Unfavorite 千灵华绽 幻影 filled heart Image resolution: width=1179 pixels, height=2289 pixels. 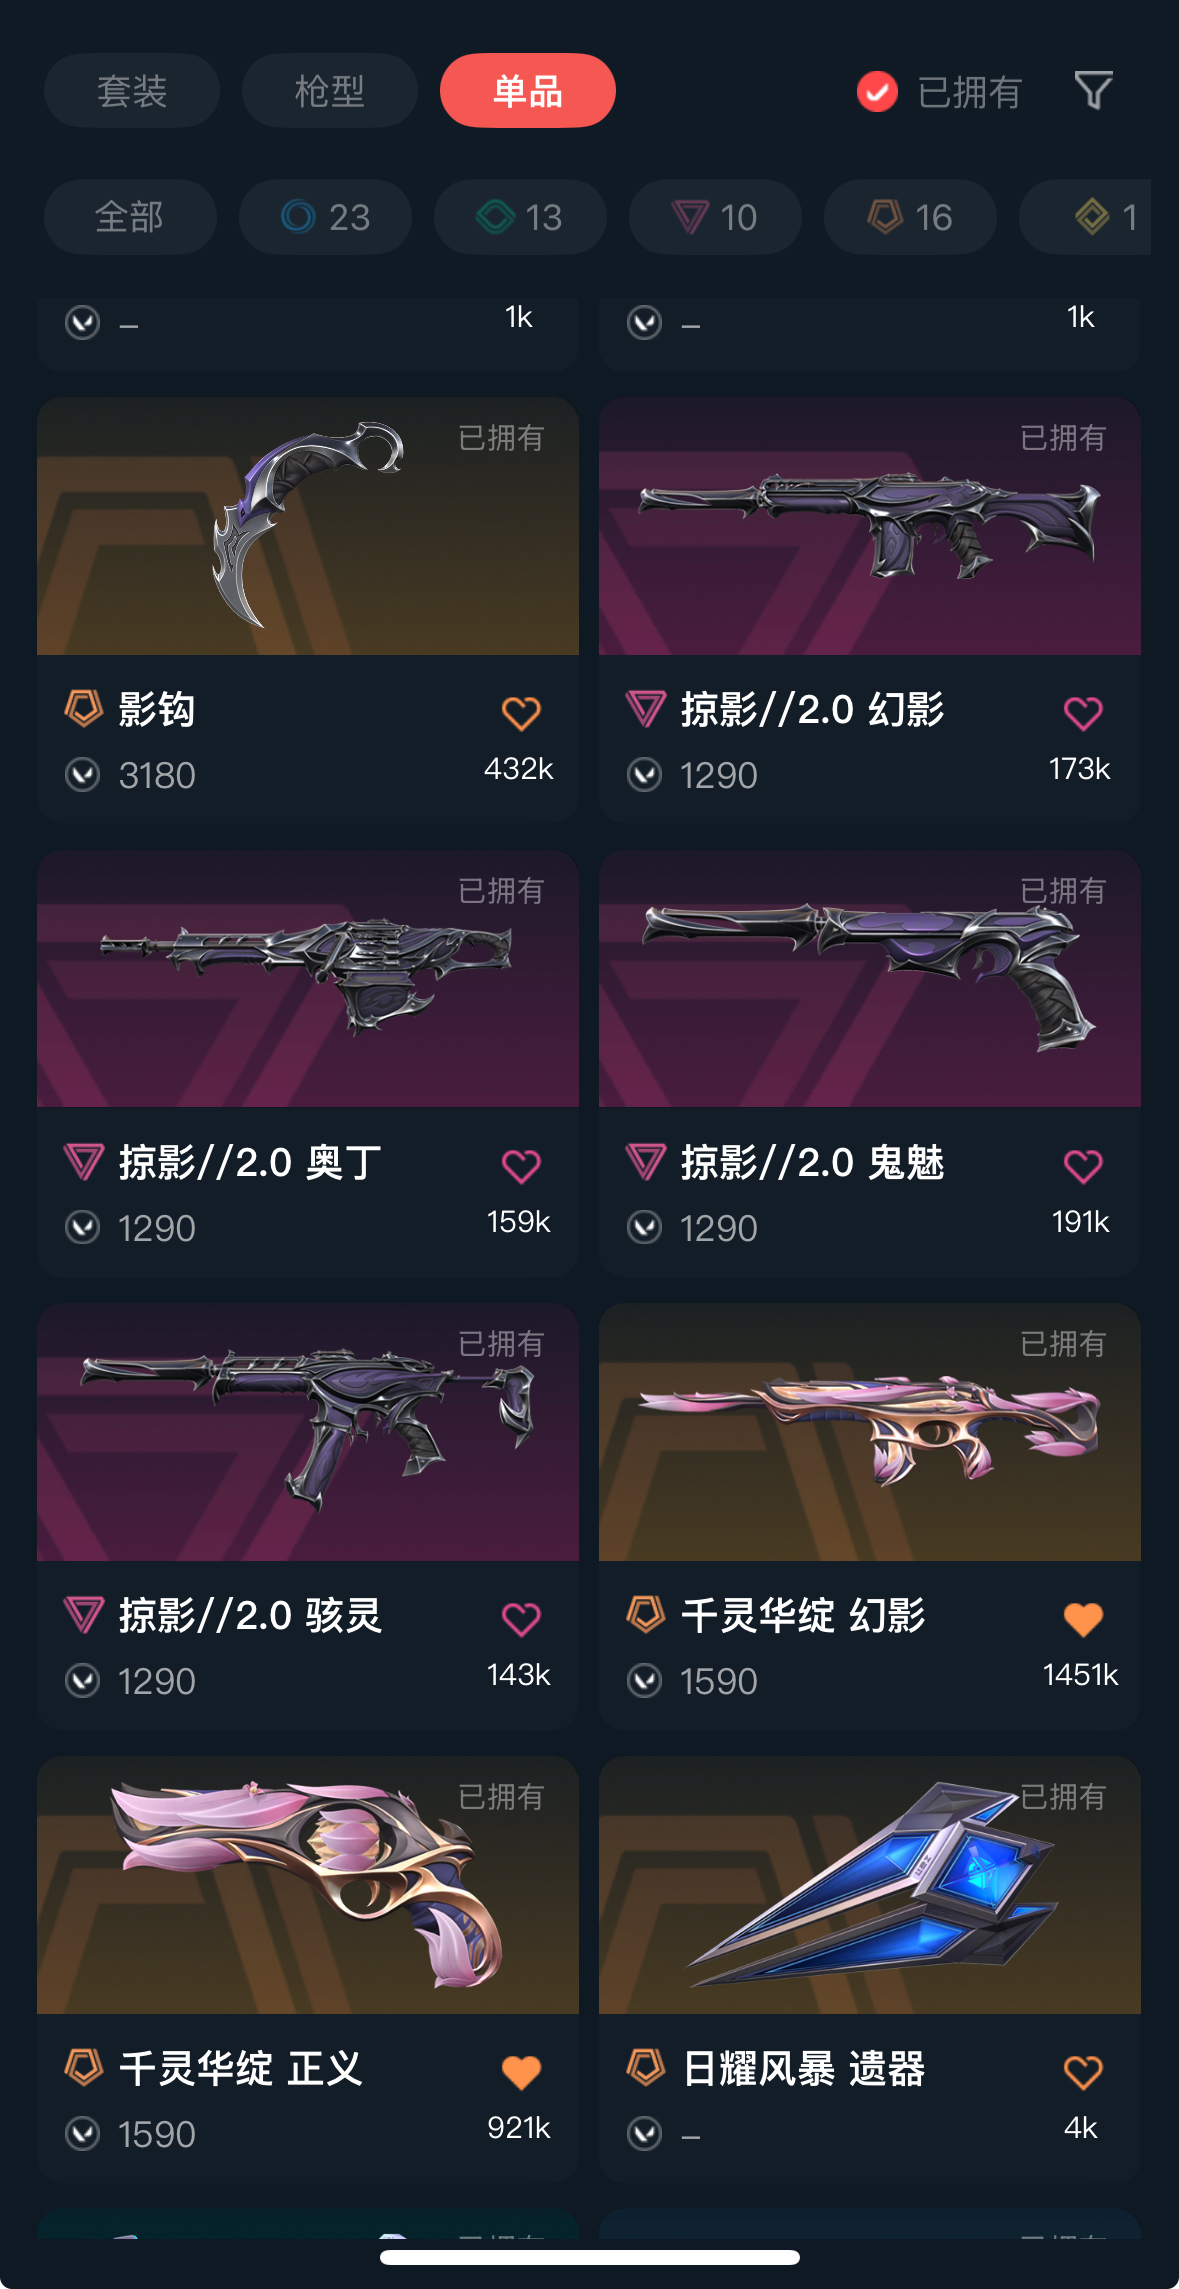pos(1083,1619)
